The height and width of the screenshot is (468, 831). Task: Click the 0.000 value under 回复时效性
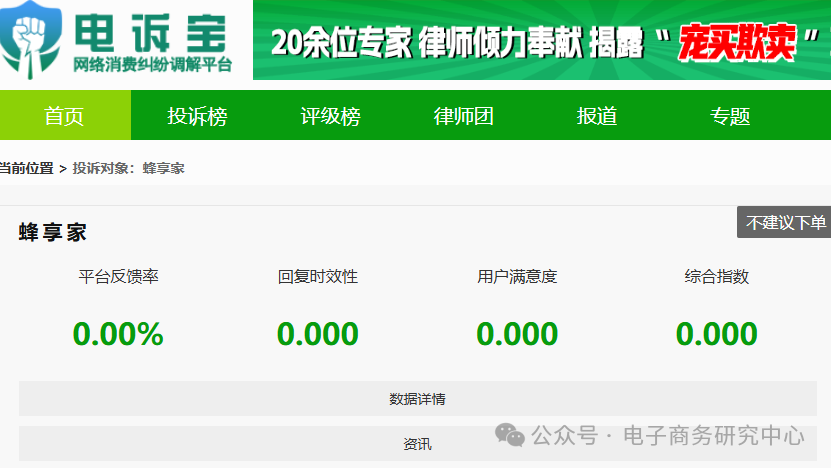[318, 334]
